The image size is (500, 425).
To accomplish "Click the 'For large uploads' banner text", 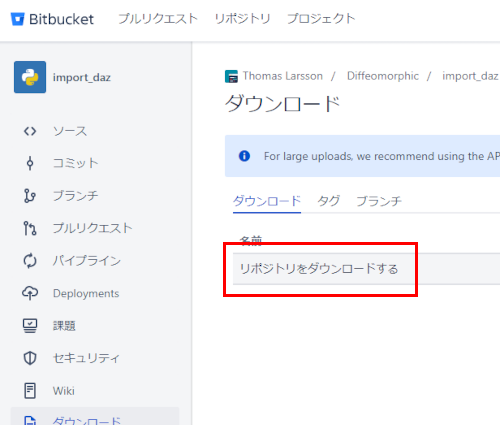I will [382, 156].
